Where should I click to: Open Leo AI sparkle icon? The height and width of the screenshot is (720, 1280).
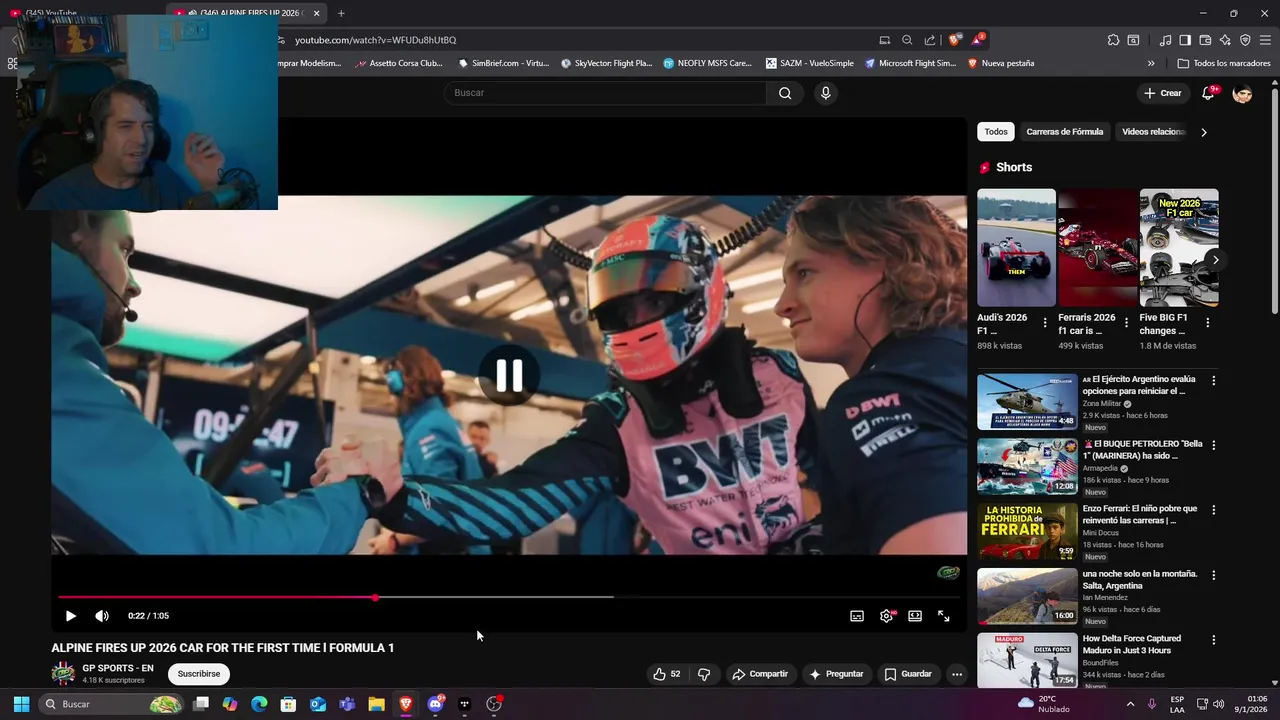pyautogui.click(x=1225, y=40)
